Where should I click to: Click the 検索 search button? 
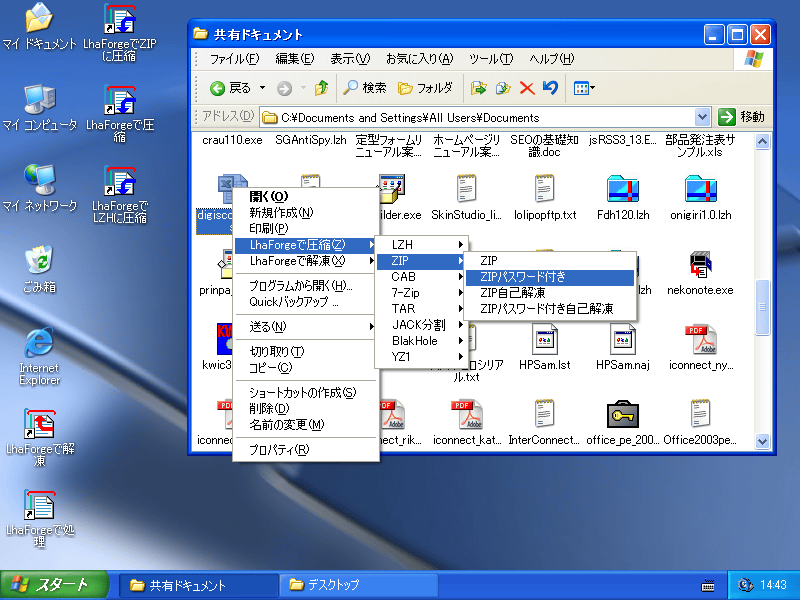click(x=365, y=88)
